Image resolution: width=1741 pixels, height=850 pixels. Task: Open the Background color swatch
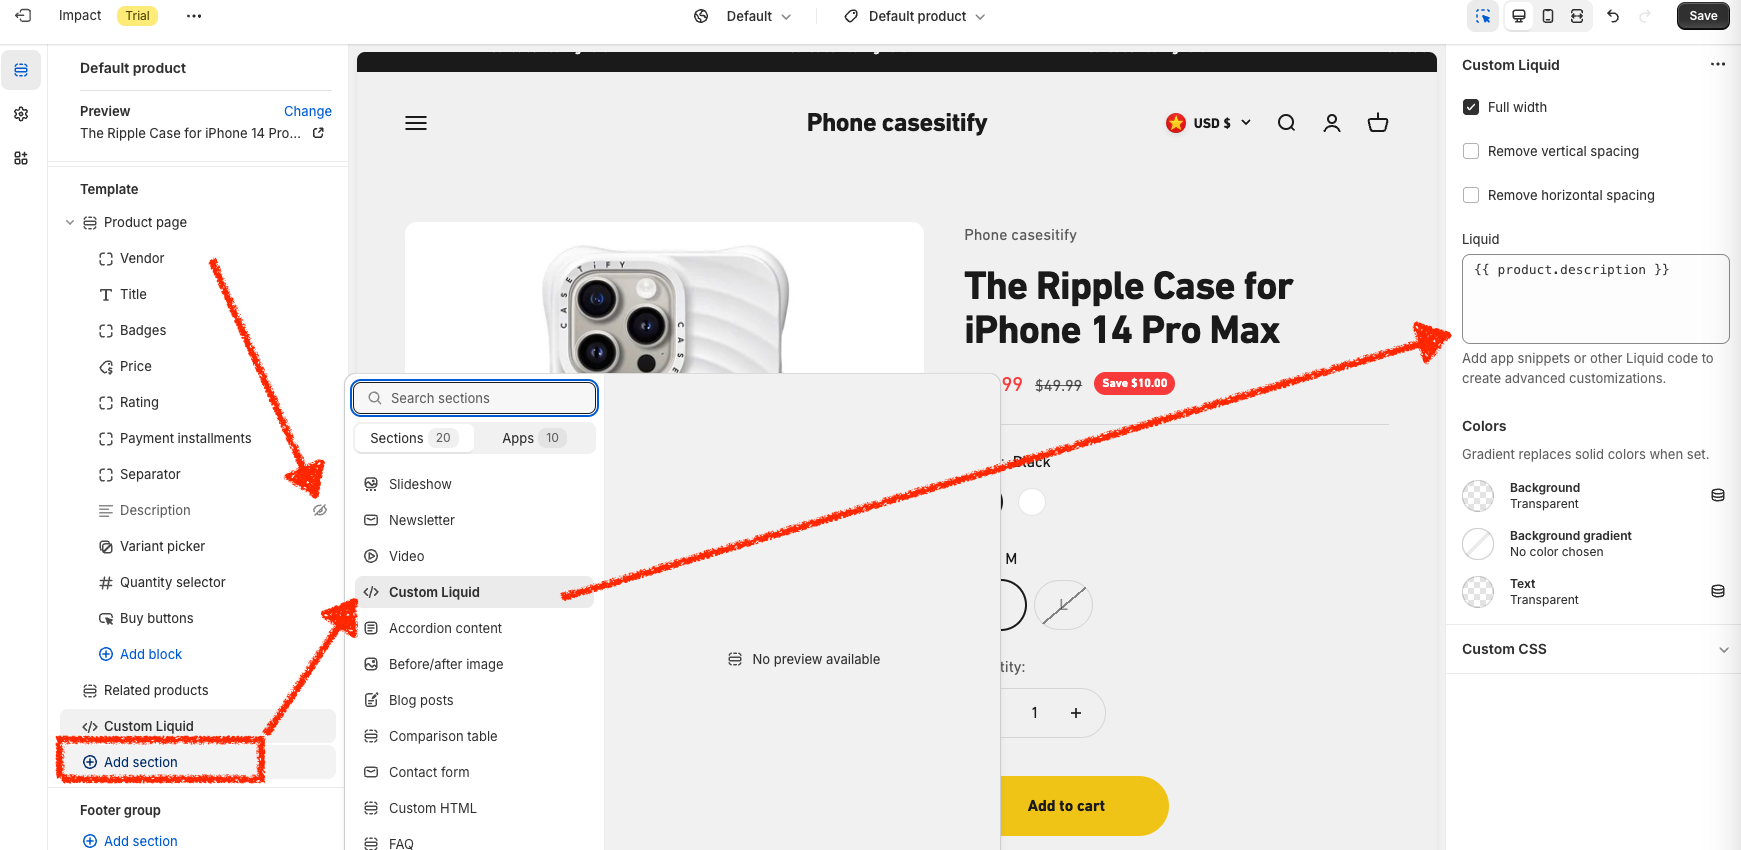click(1478, 496)
